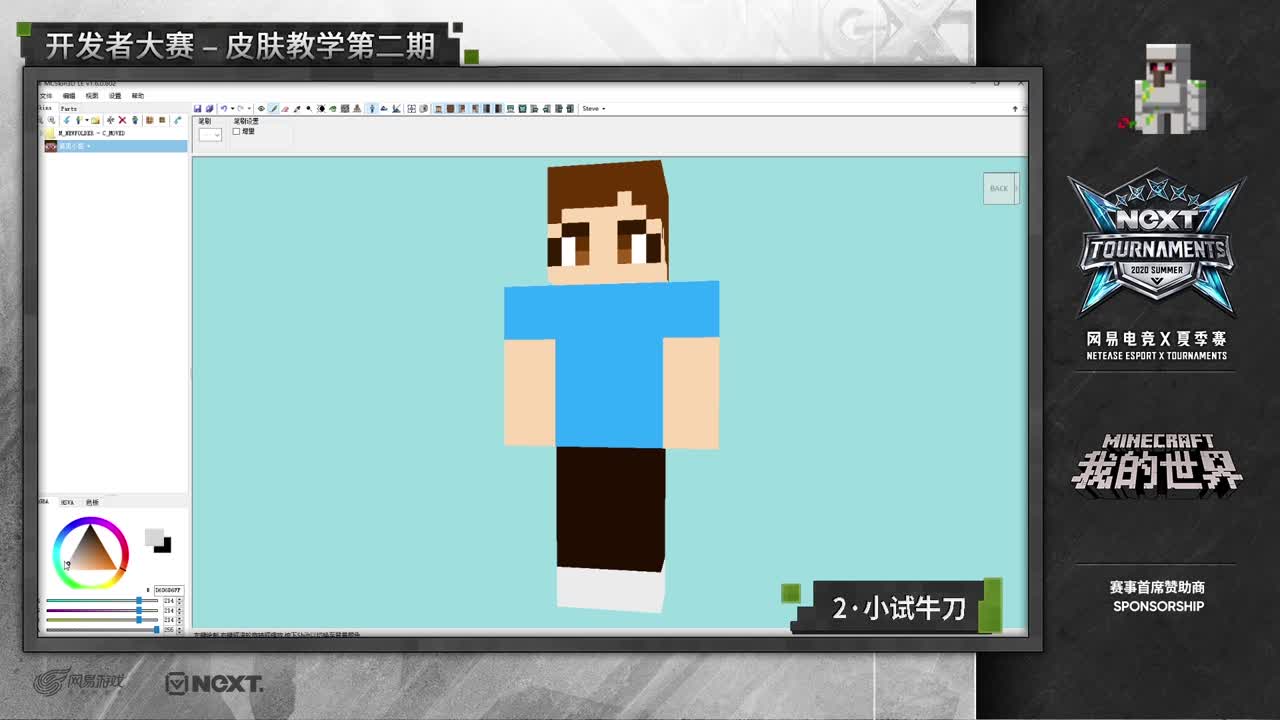Undo the last action
Viewport: 1280px width, 720px height.
tap(223, 108)
